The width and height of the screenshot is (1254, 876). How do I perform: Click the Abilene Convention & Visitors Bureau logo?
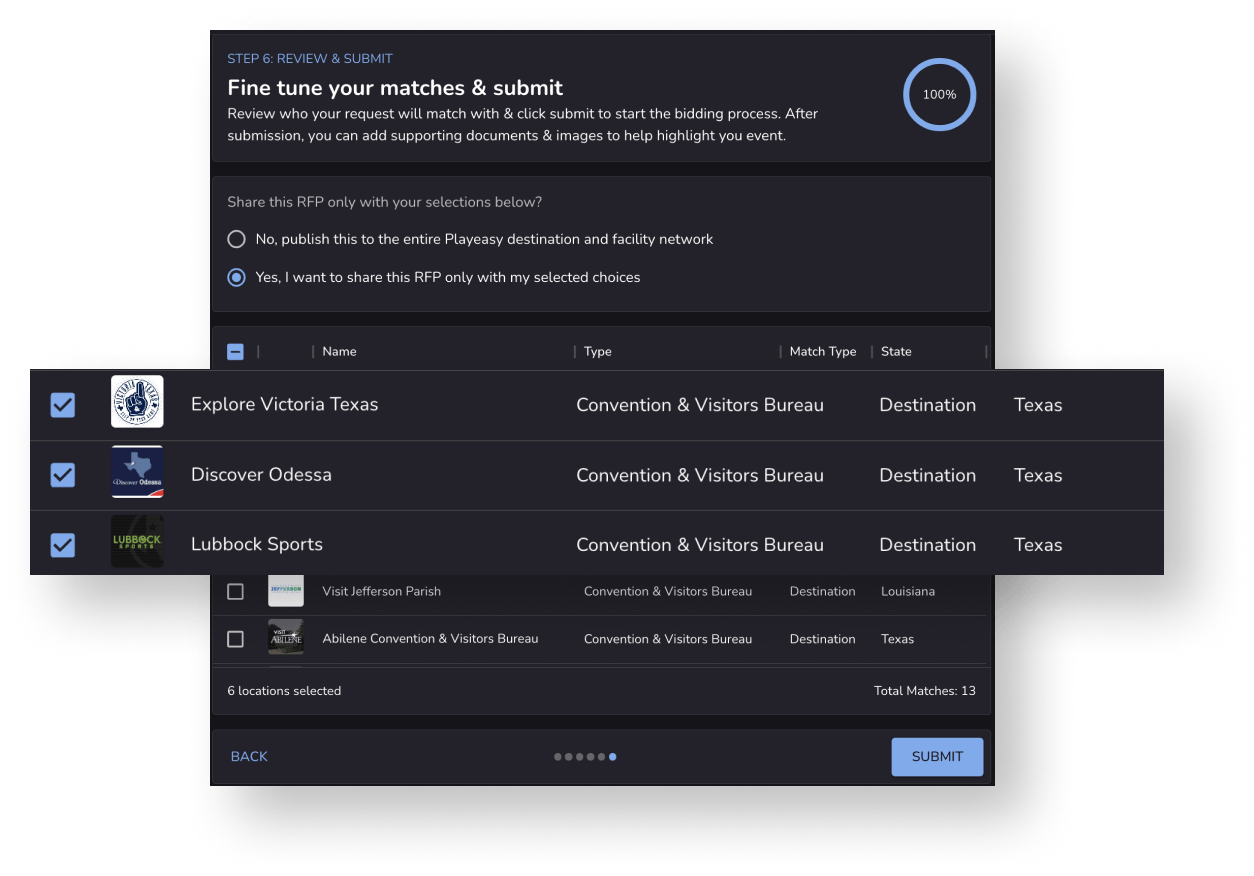[286, 638]
